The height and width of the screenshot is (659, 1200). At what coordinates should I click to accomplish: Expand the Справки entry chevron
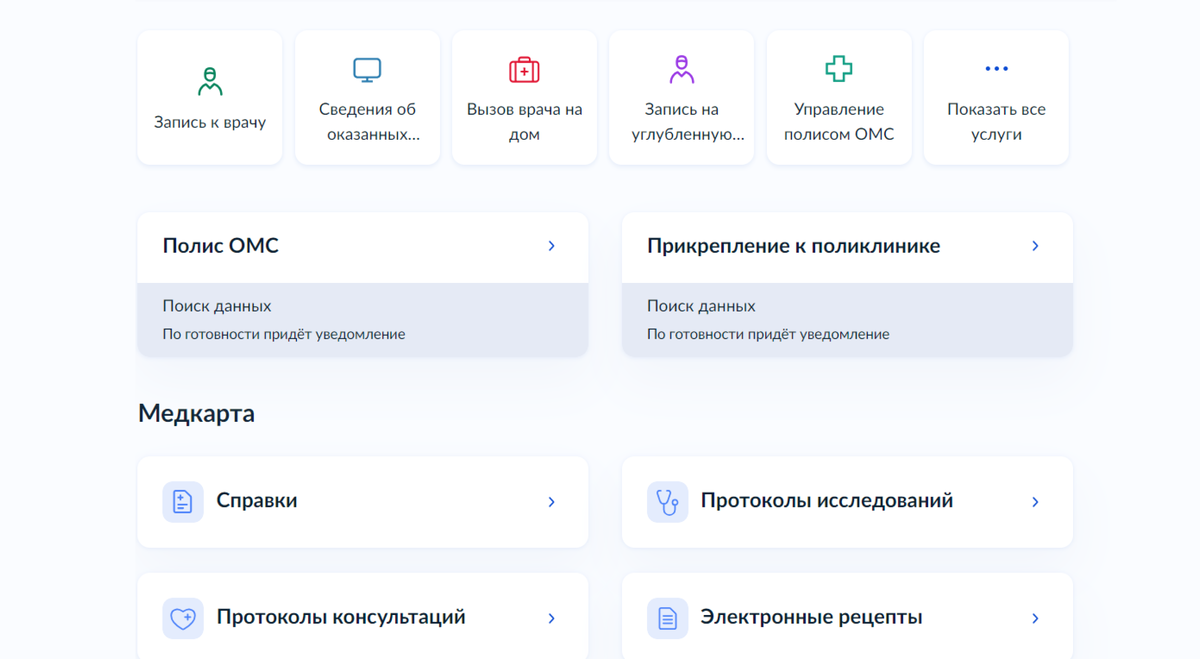coord(551,502)
